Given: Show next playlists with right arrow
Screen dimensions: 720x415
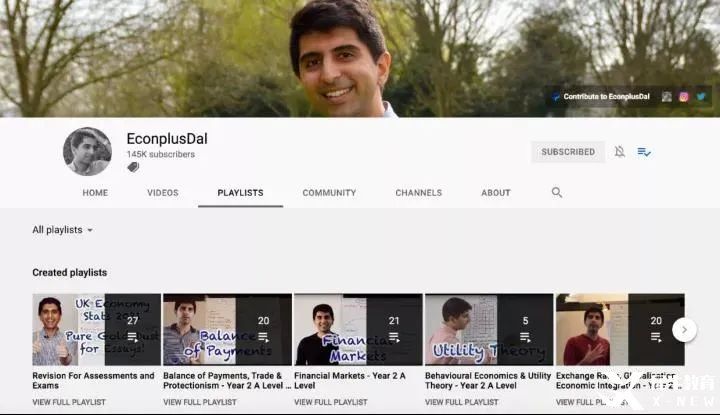Looking at the screenshot, I should pyautogui.click(x=684, y=330).
